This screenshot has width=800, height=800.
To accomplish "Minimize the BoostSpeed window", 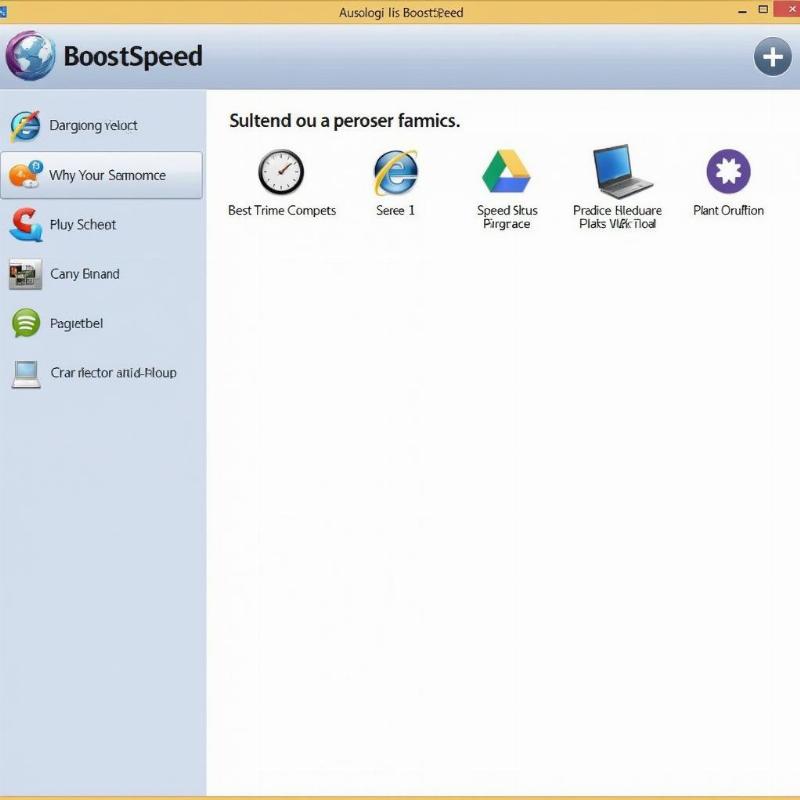I will 742,12.
